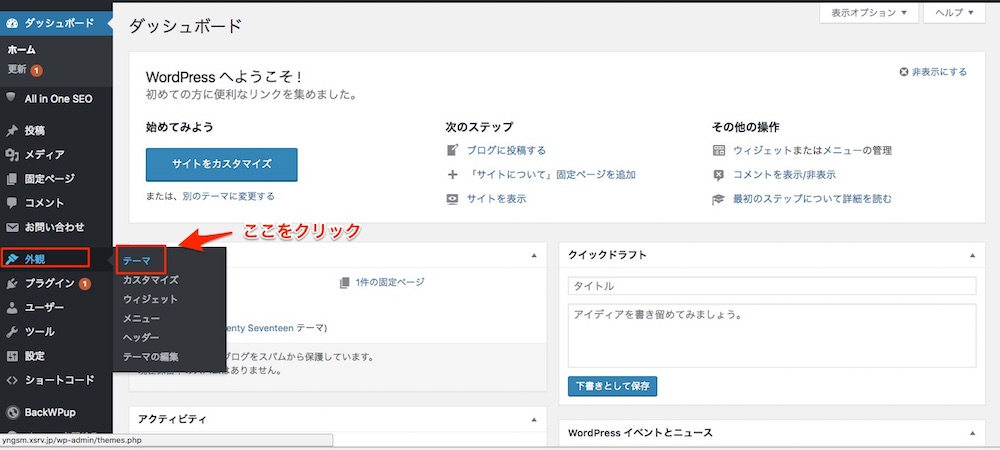The height and width of the screenshot is (450, 1000).
Task: Open 投稿 in the sidebar
Action: (35, 131)
